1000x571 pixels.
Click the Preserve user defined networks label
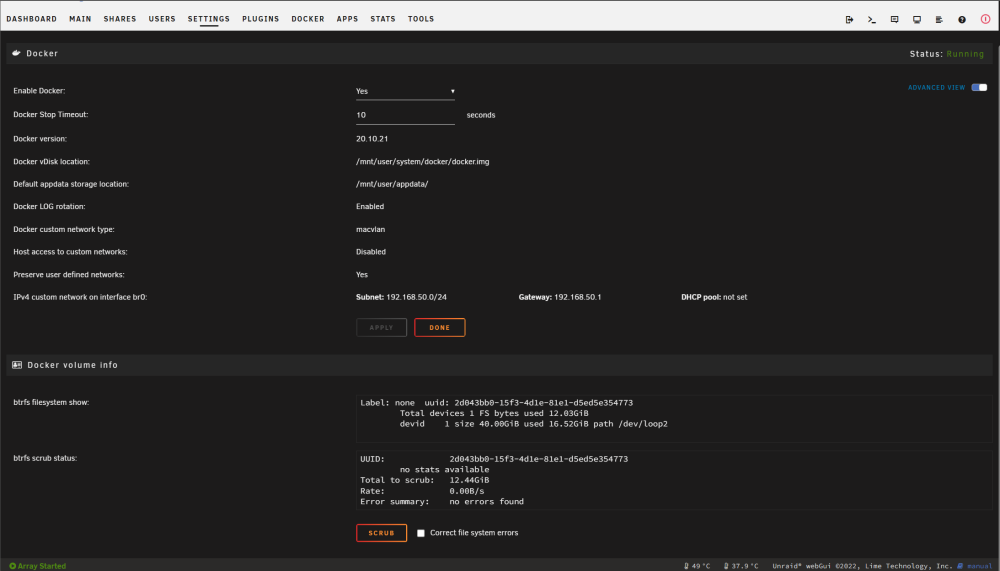pyautogui.click(x=69, y=274)
